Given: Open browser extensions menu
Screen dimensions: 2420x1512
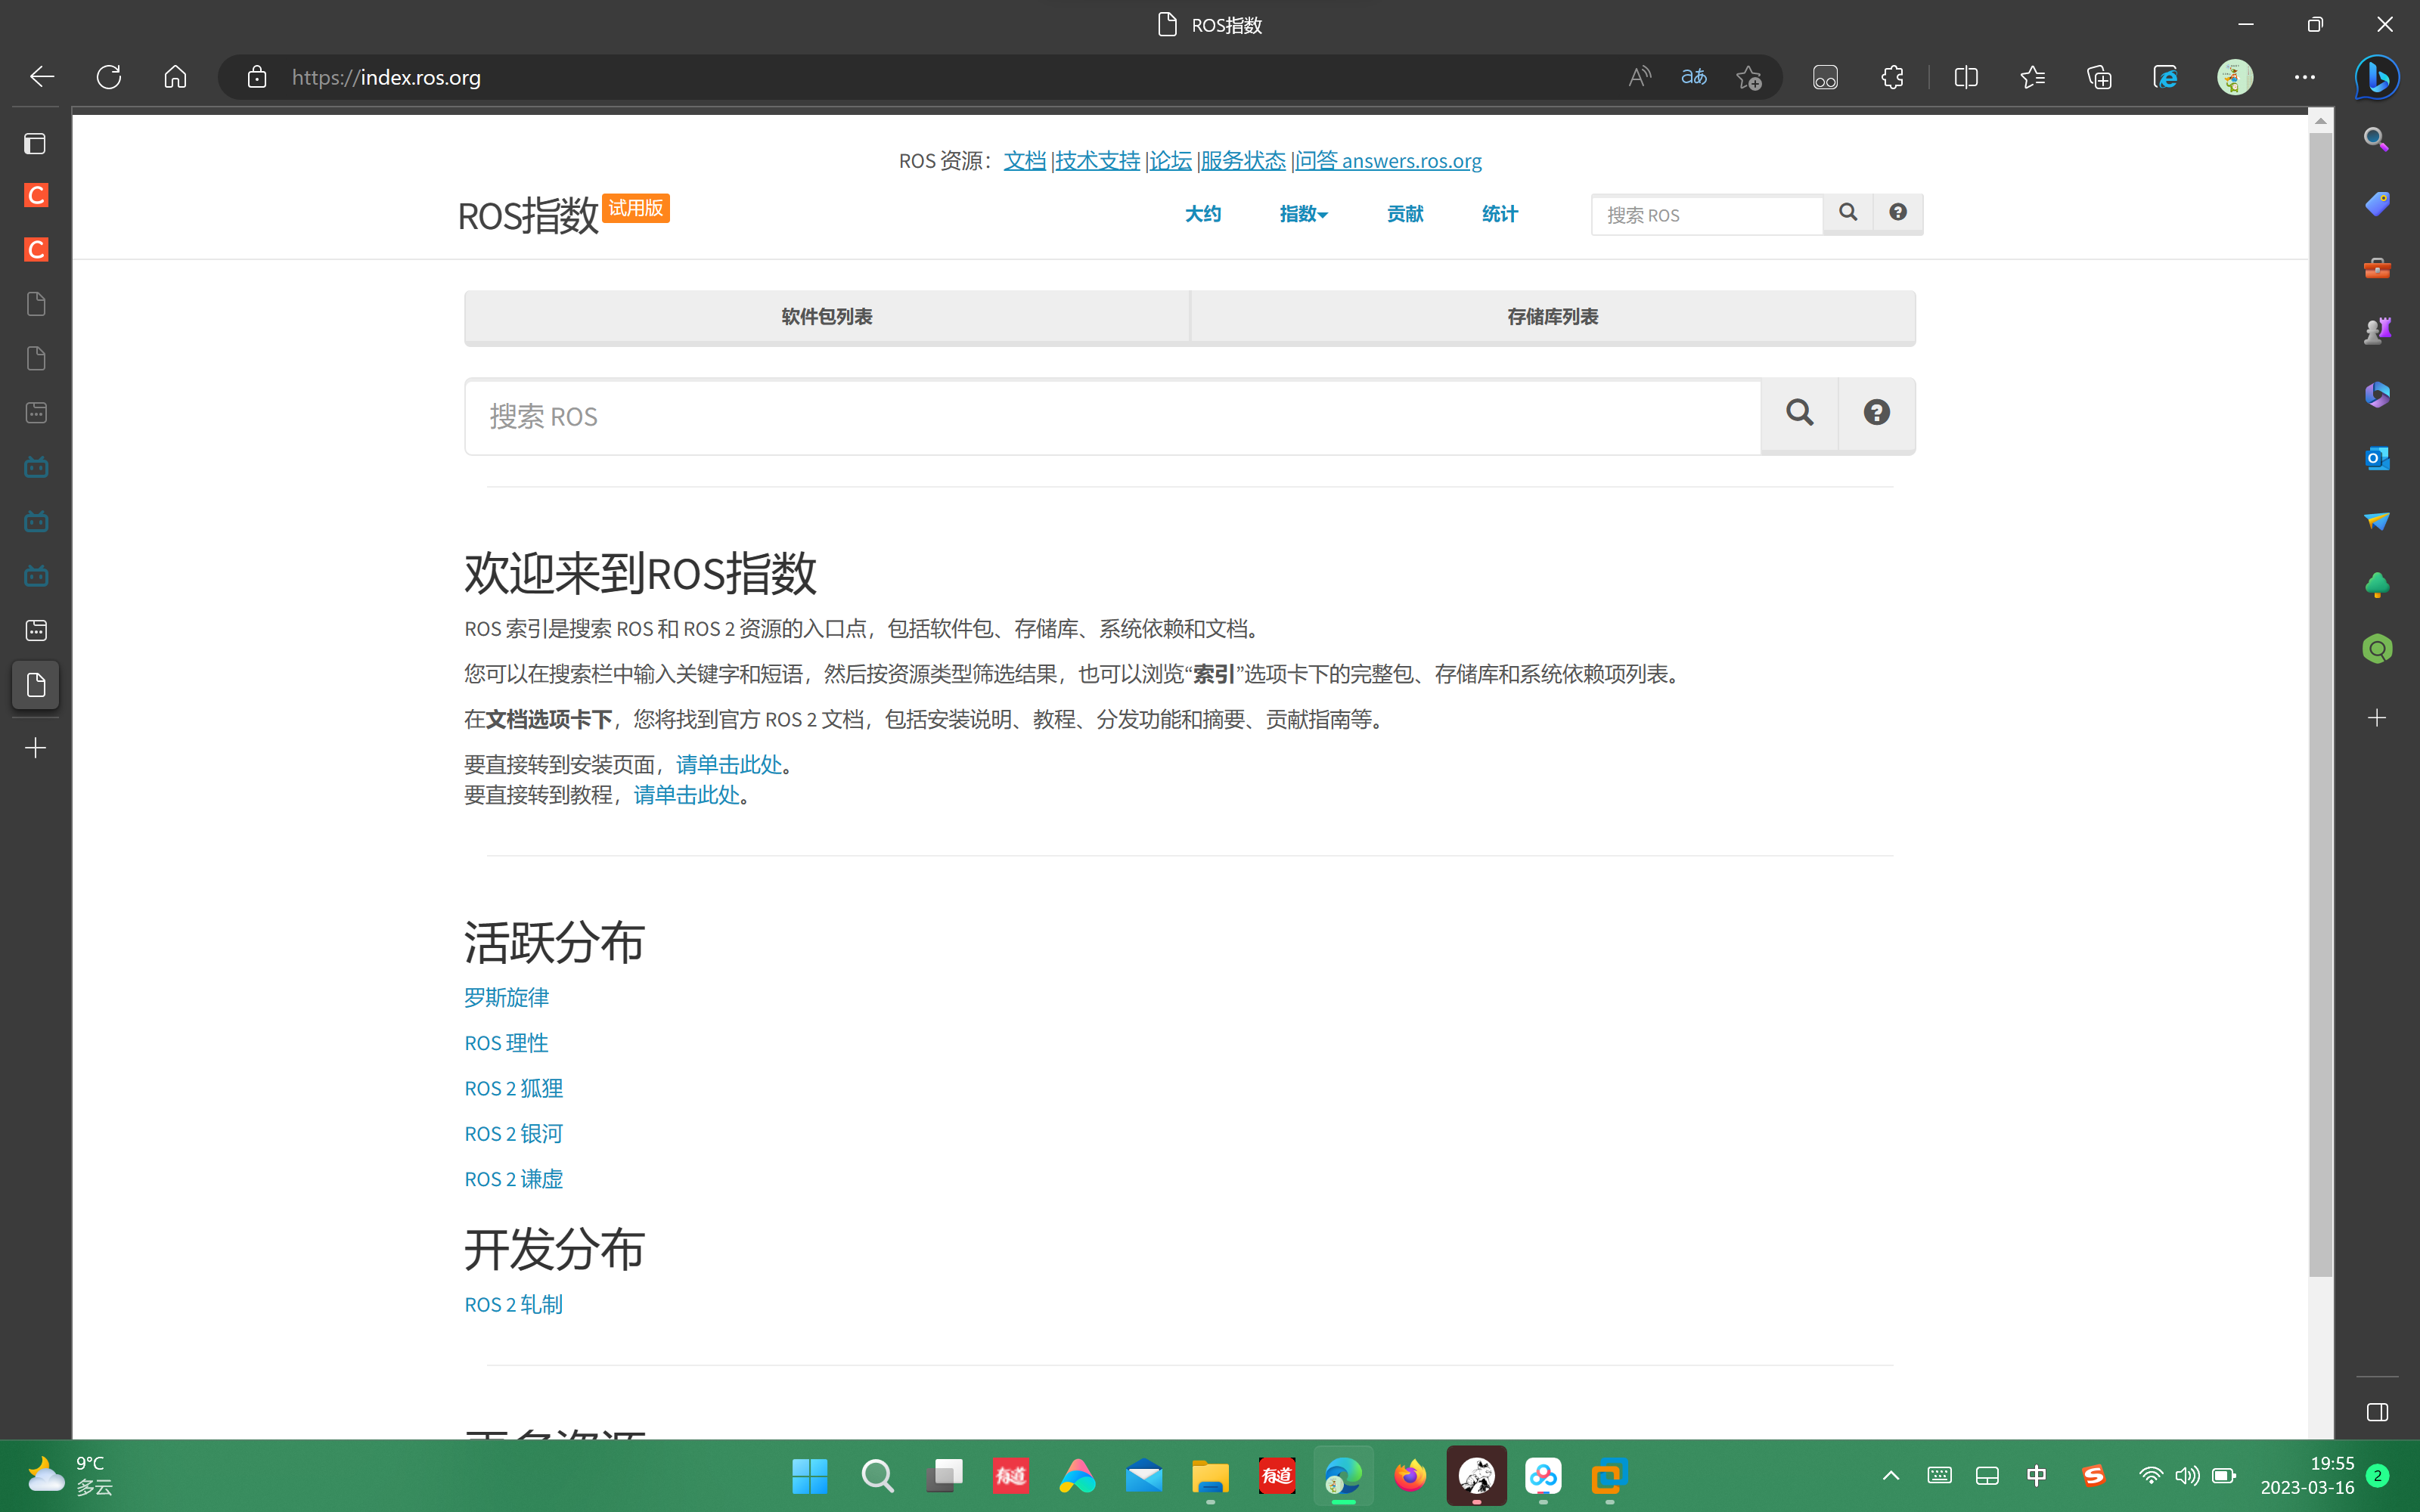Looking at the screenshot, I should point(1892,77).
